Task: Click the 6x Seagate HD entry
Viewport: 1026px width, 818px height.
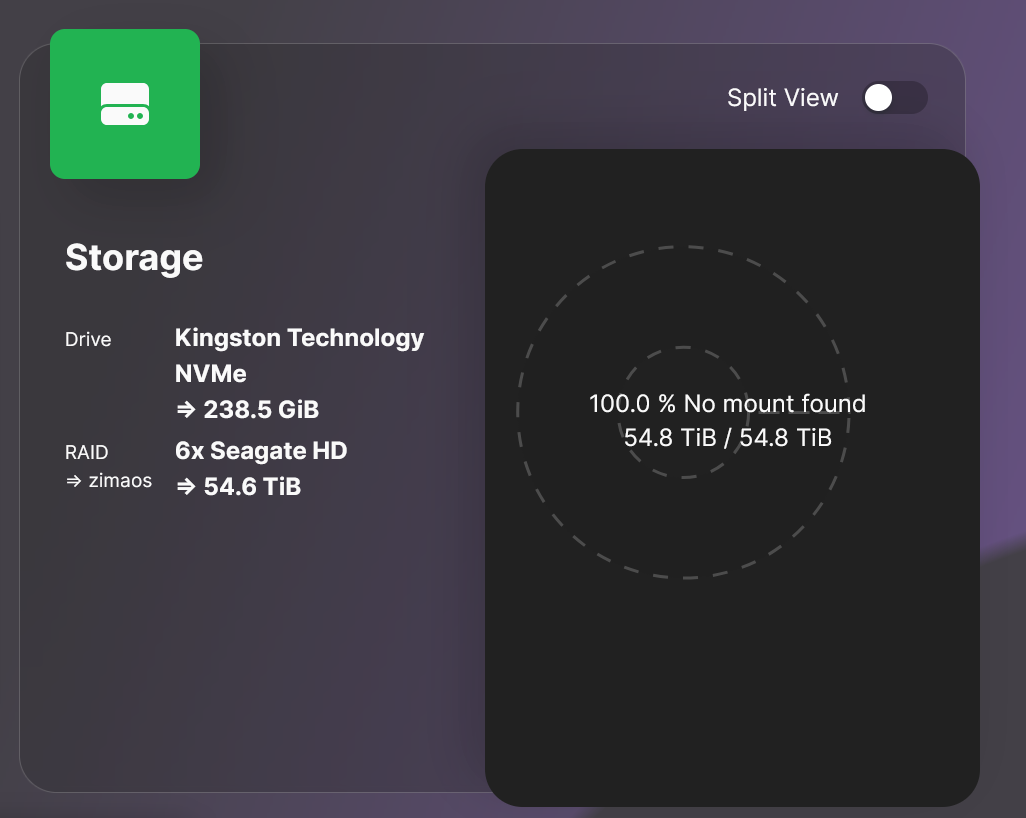Action: [260, 451]
